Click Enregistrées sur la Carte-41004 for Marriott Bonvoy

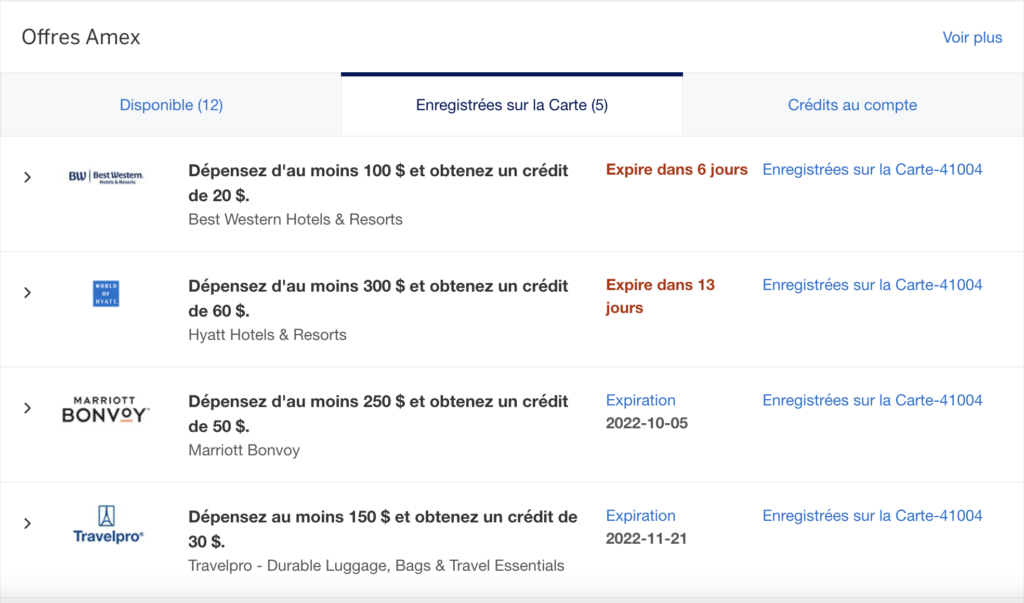[x=872, y=400]
